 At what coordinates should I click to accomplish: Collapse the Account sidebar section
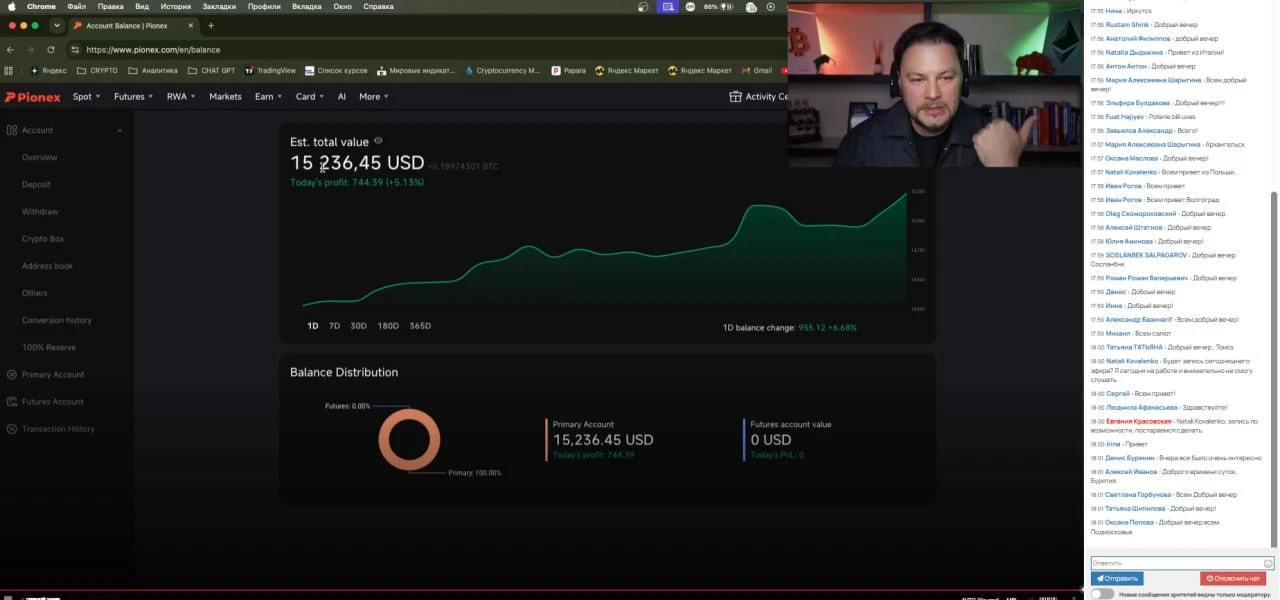[120, 130]
